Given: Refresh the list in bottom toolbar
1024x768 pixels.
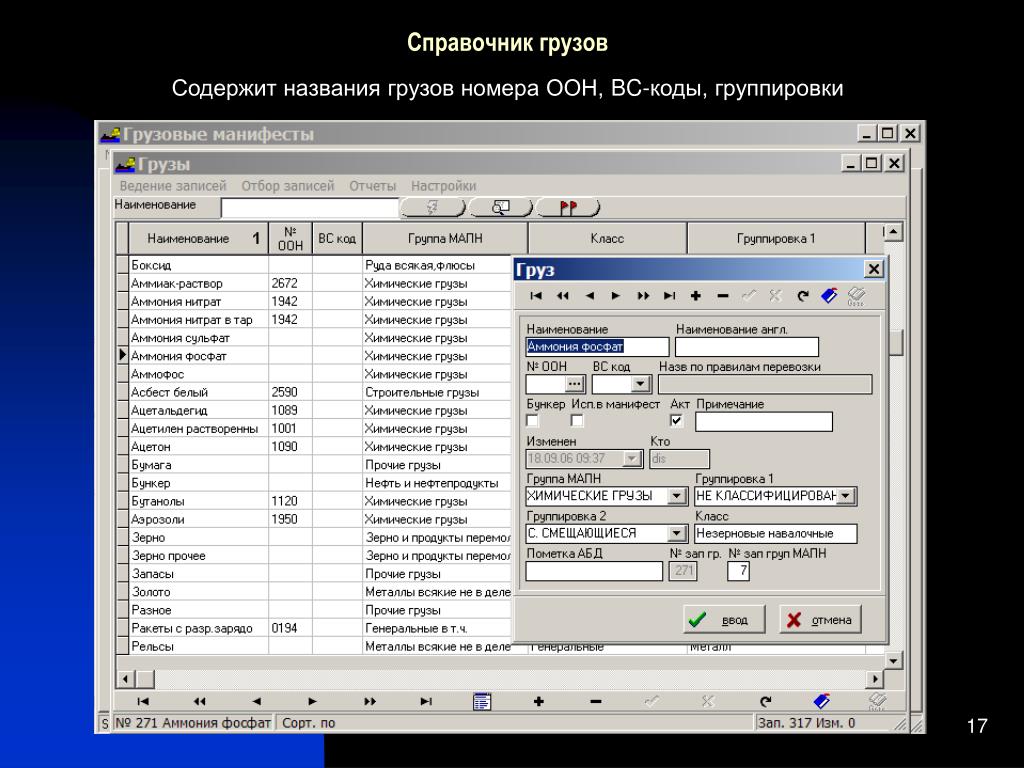Looking at the screenshot, I should click(x=765, y=701).
